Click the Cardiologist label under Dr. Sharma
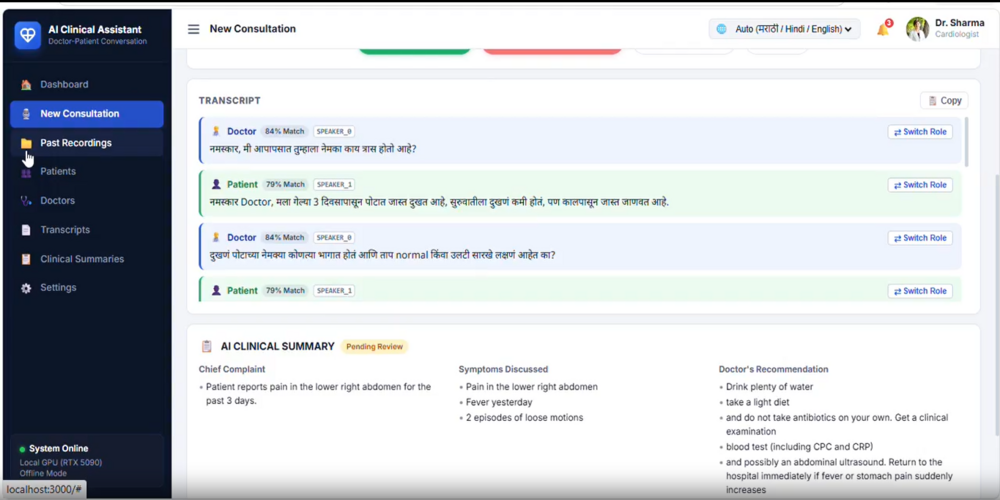 [x=957, y=34]
